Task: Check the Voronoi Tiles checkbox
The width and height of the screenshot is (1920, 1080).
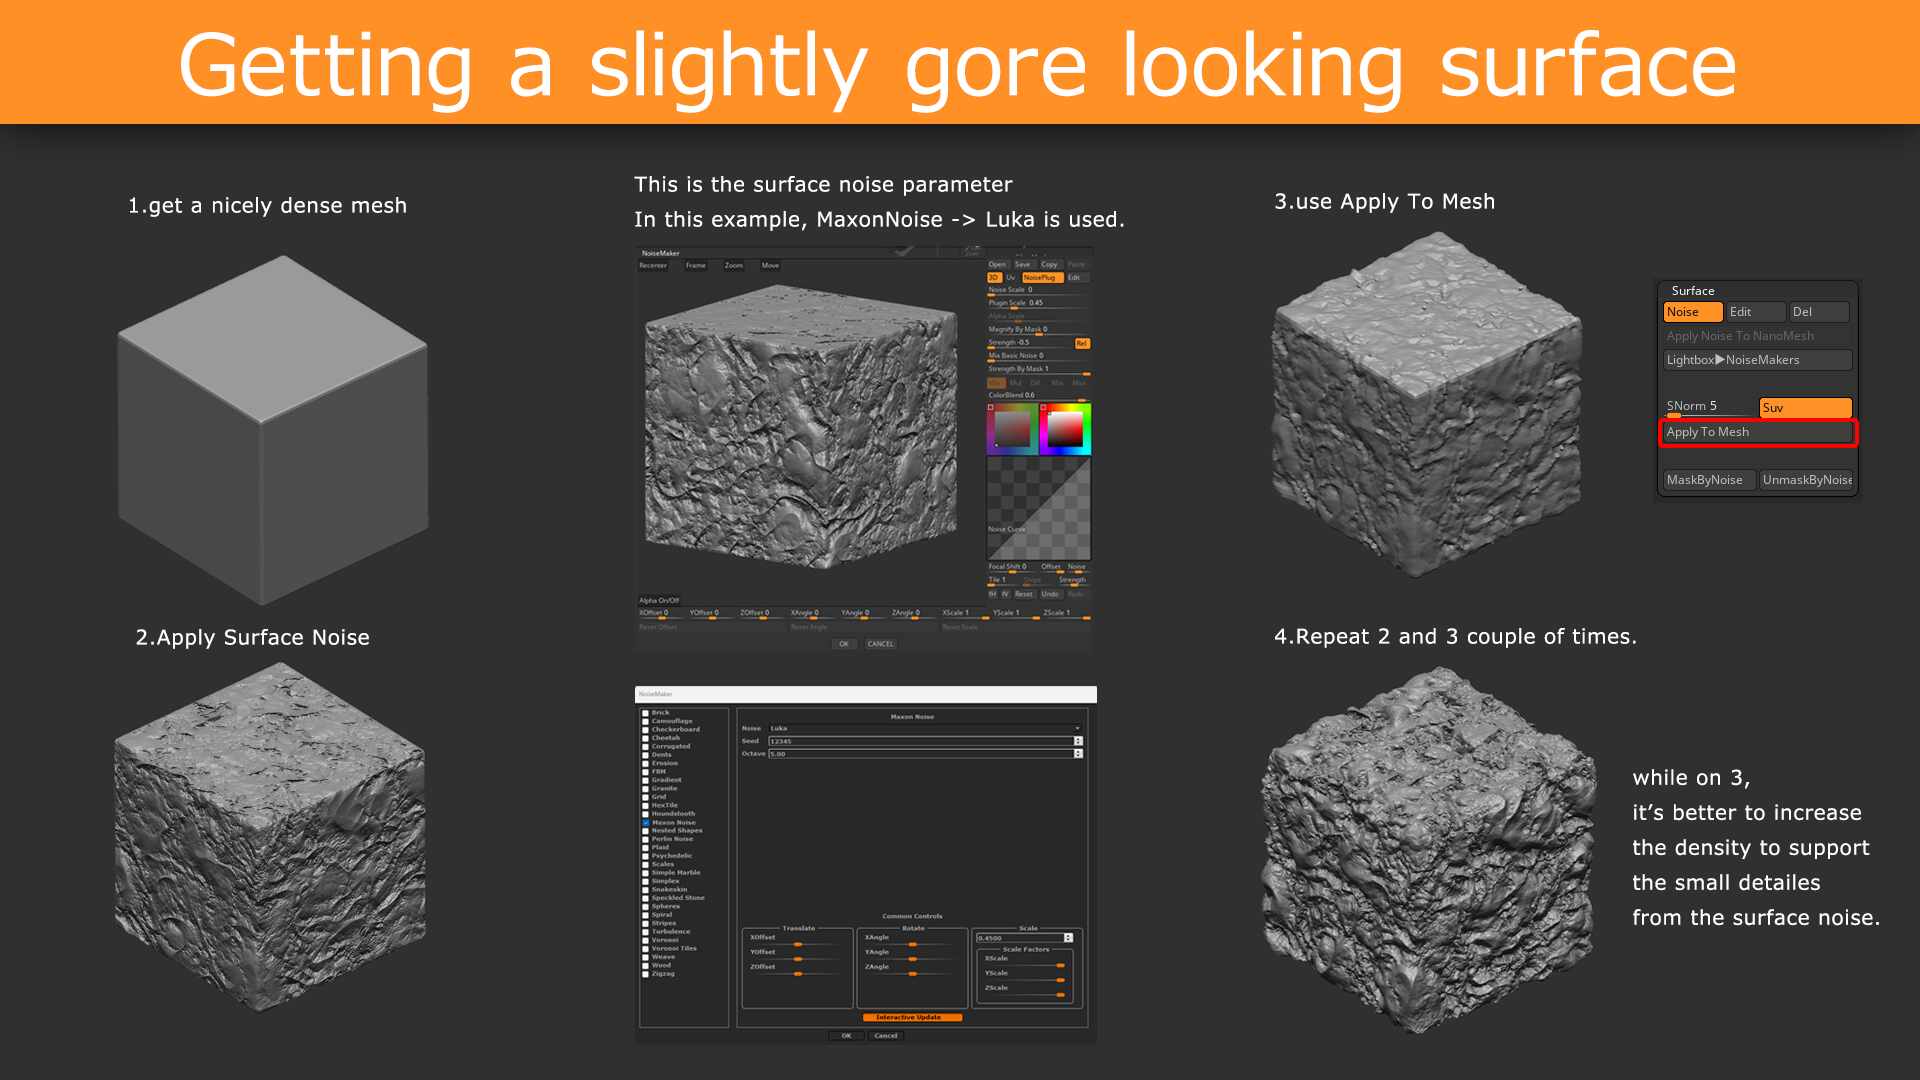Action: (646, 948)
